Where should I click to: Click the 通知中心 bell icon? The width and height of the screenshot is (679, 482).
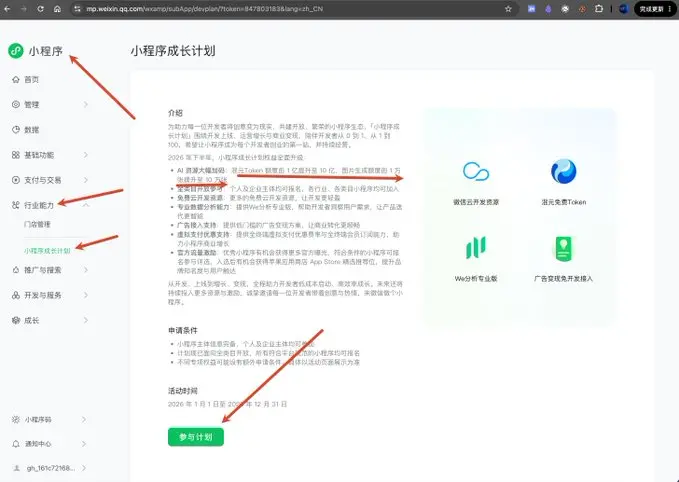click(16, 444)
